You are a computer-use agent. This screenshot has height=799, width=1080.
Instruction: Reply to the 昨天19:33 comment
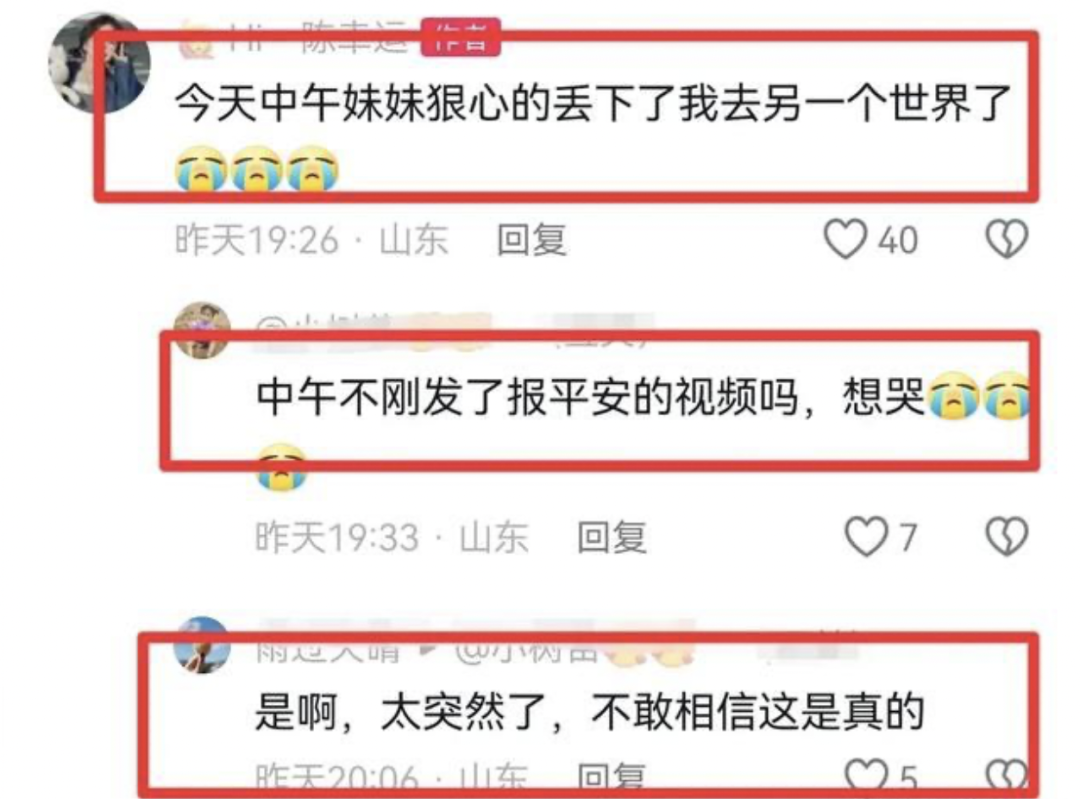(612, 537)
